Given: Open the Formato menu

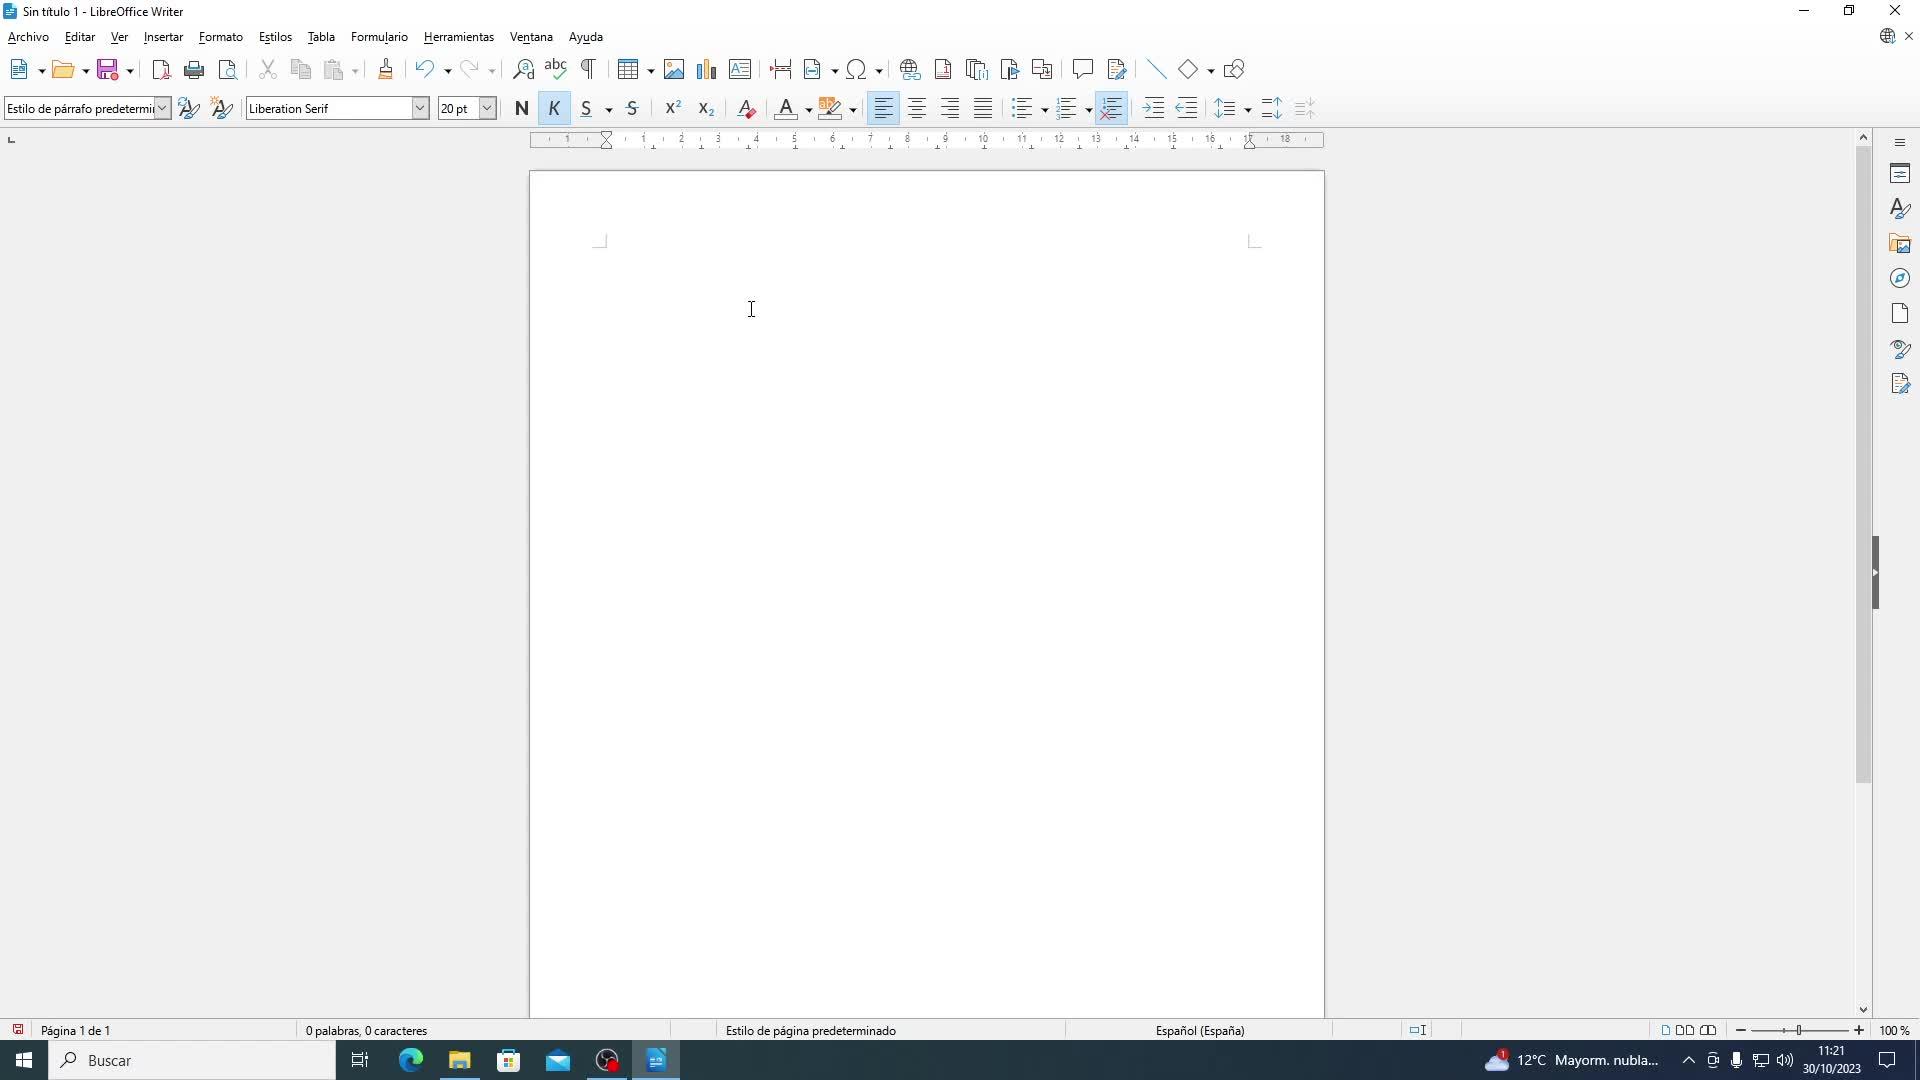Looking at the screenshot, I should 220,37.
